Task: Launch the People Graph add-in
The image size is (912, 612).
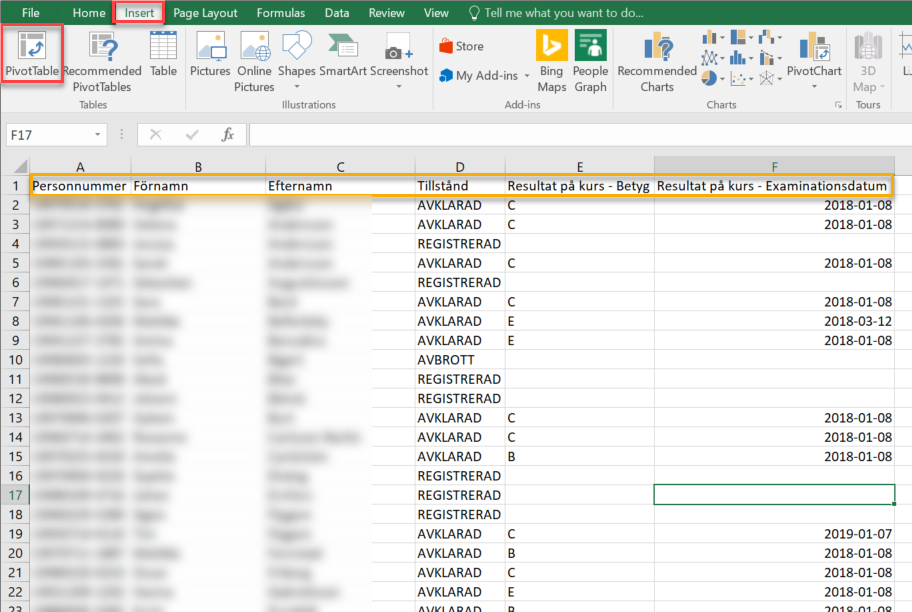Action: coord(590,60)
